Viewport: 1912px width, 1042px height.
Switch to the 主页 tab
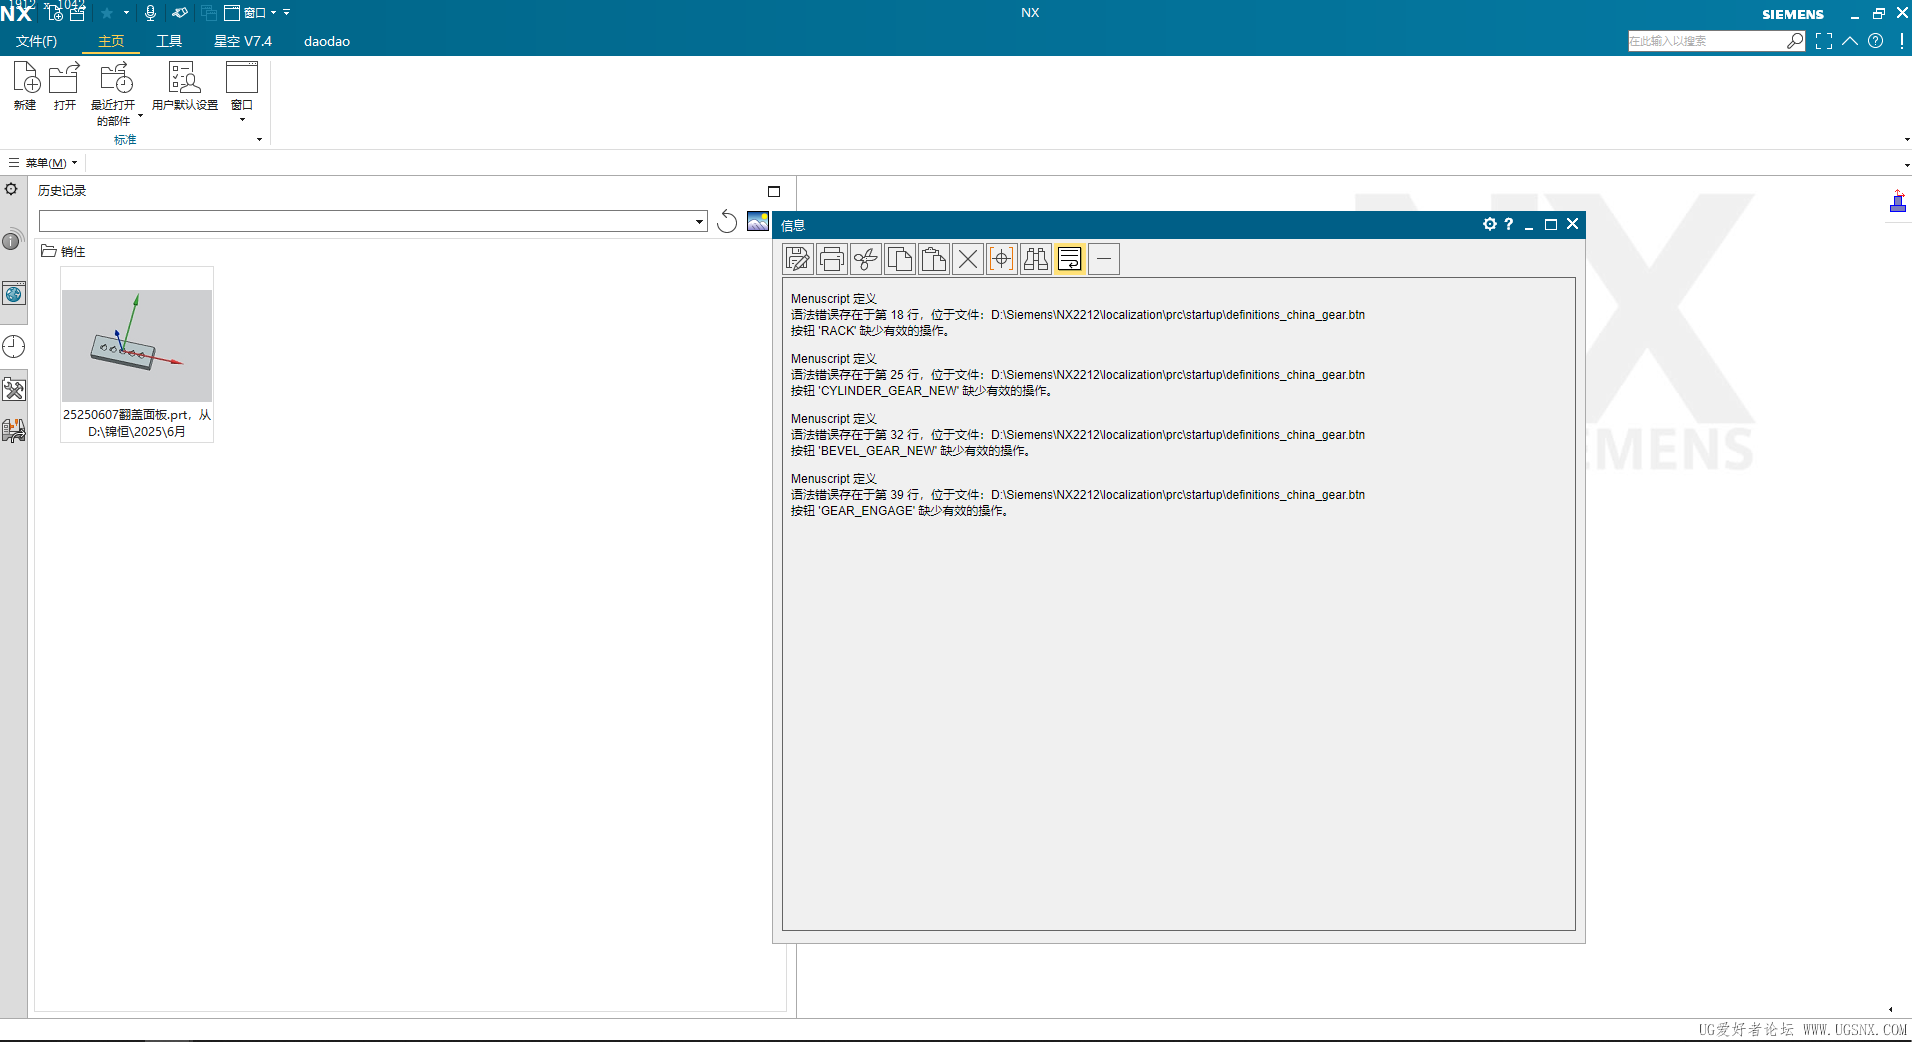[111, 41]
